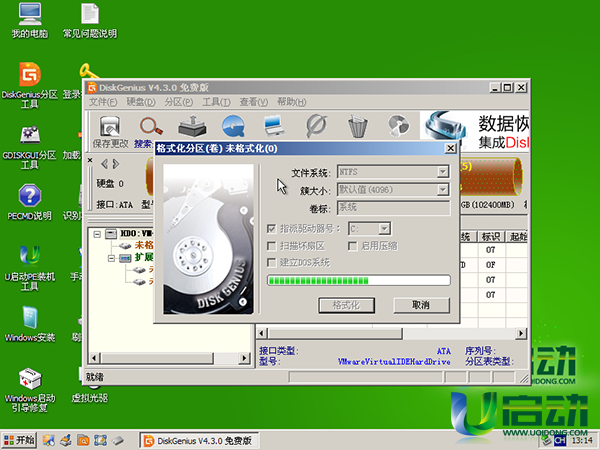The height and width of the screenshot is (450, 600).
Task: Click the green formatting progress bar
Action: pyautogui.click(x=359, y=280)
